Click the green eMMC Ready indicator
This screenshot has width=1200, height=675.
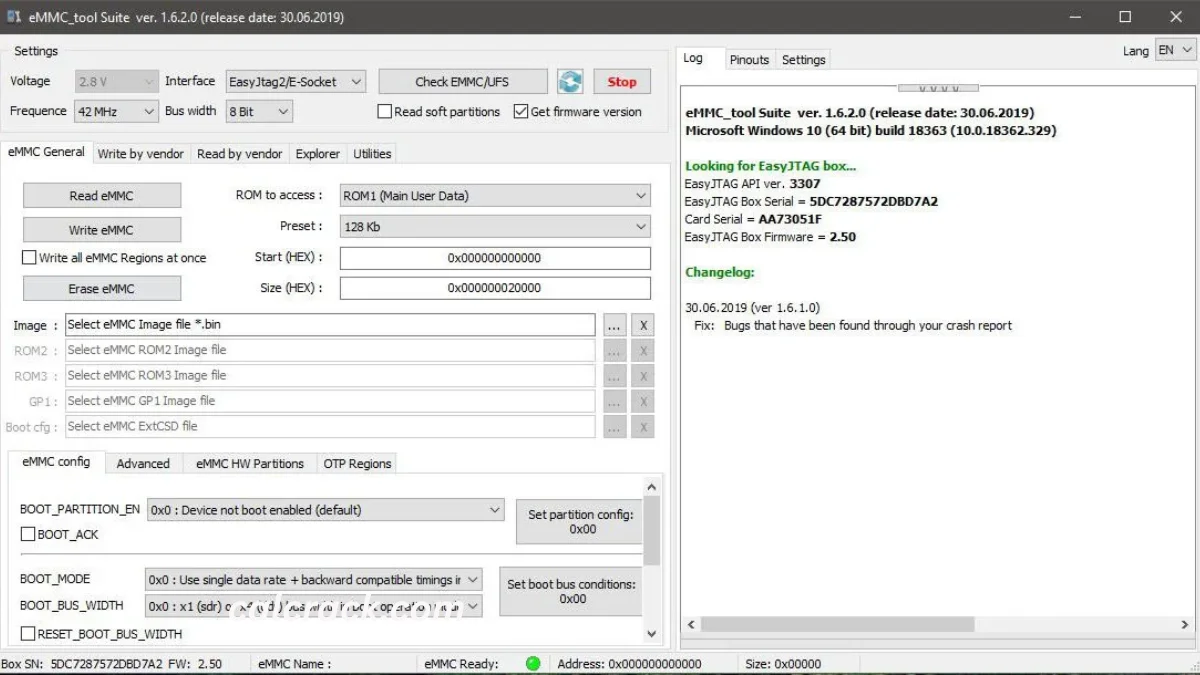coord(533,663)
